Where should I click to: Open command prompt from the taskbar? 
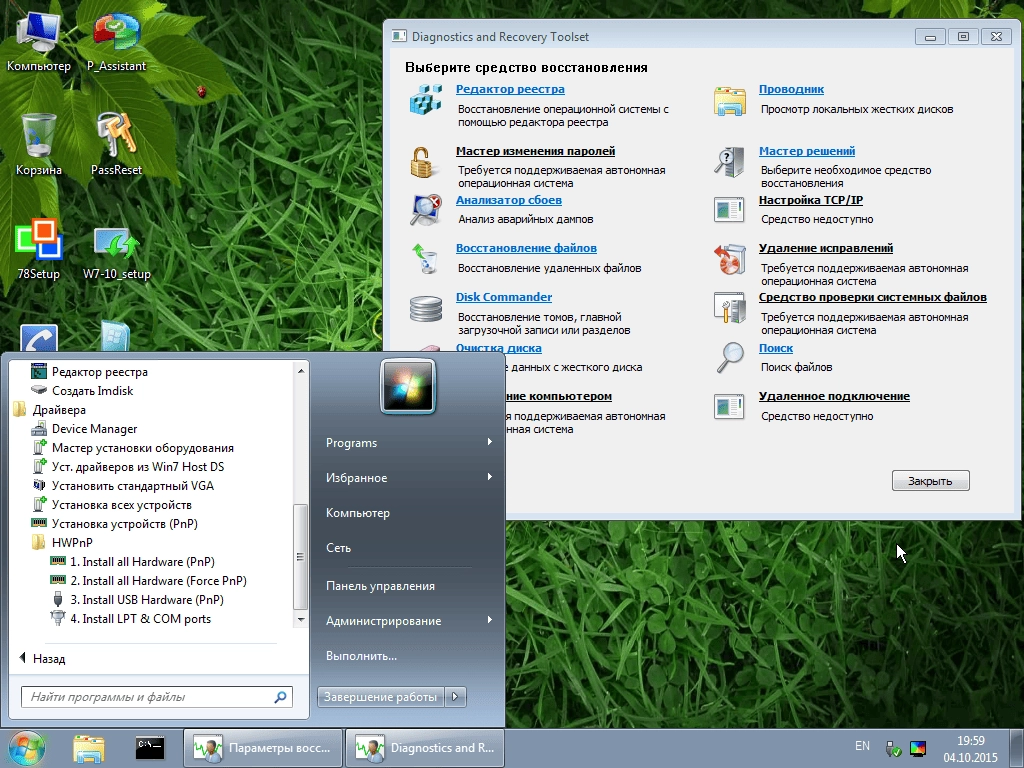(150, 748)
